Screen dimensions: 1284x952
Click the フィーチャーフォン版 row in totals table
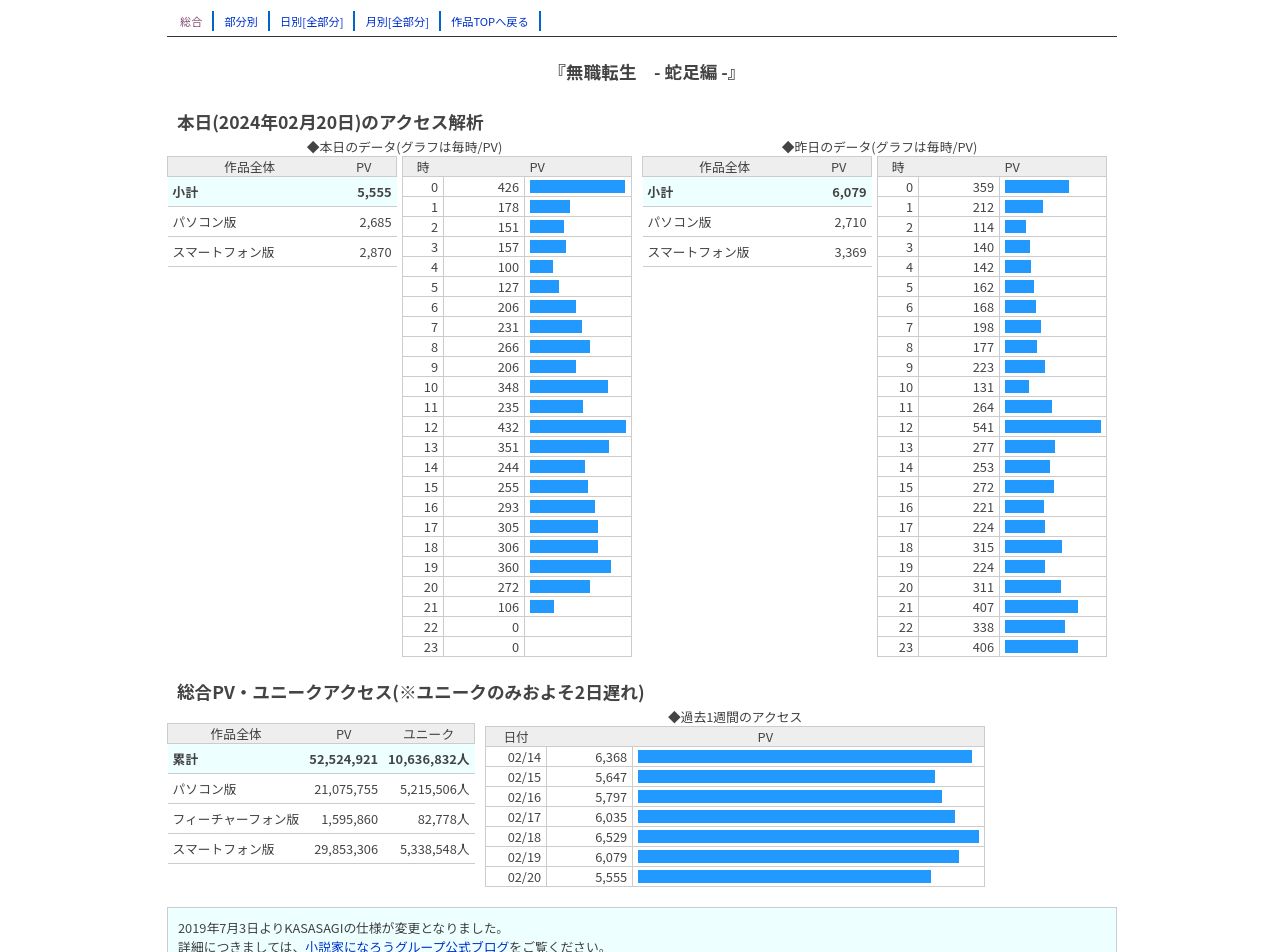click(x=321, y=819)
